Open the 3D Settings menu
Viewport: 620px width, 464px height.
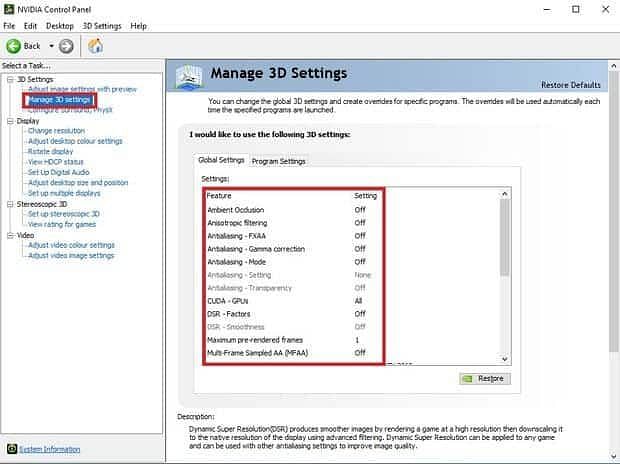(x=102, y=26)
